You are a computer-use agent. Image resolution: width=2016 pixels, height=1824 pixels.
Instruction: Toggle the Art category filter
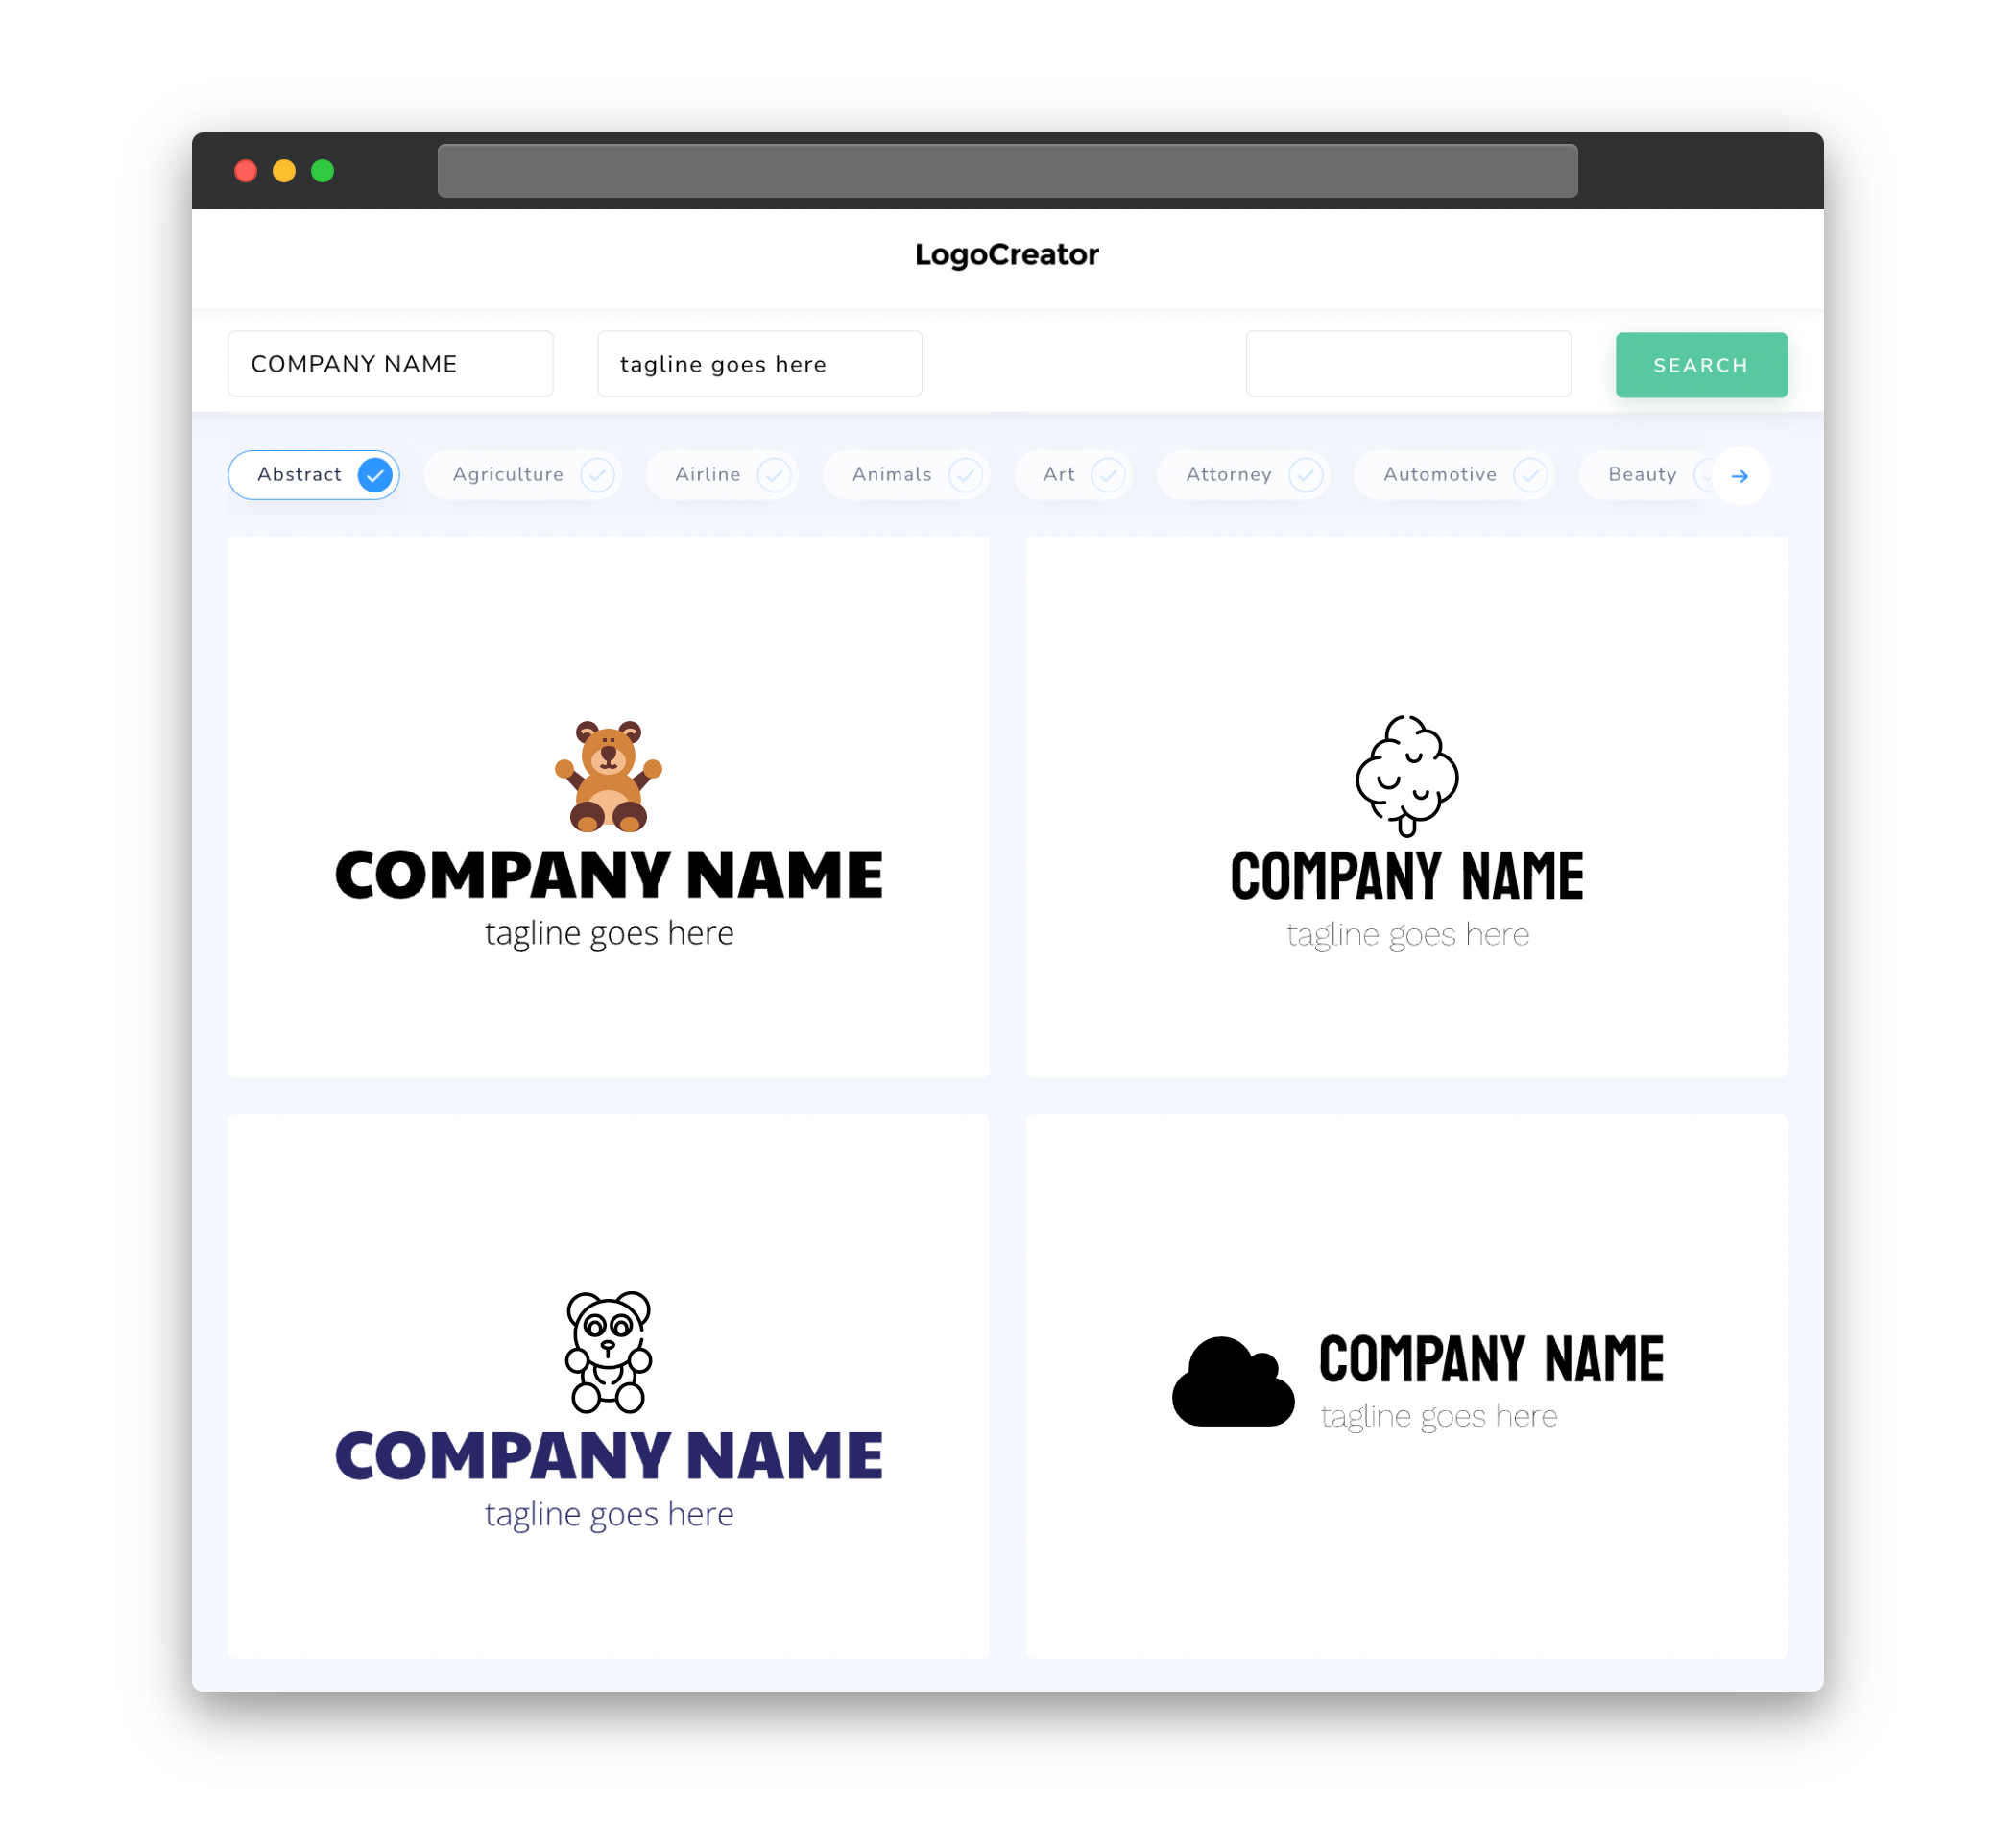[1073, 474]
